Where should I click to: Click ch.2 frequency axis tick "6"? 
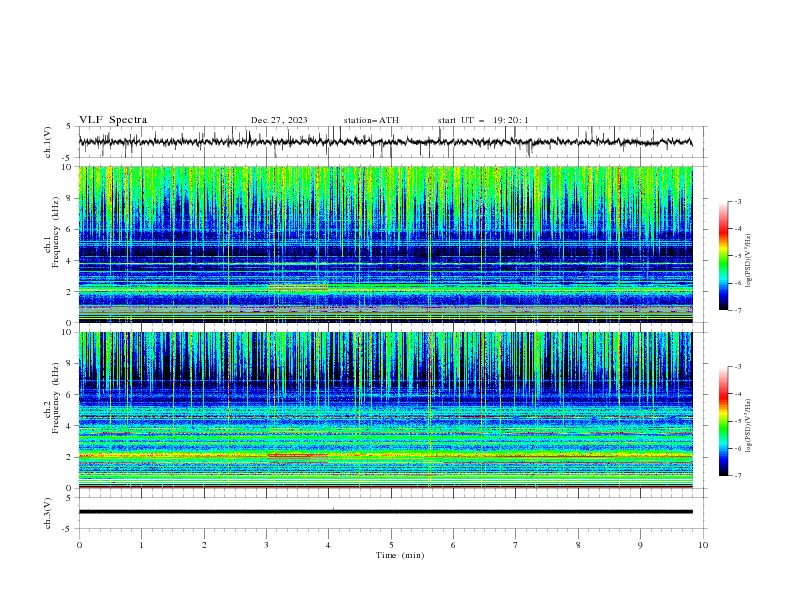tap(70, 395)
